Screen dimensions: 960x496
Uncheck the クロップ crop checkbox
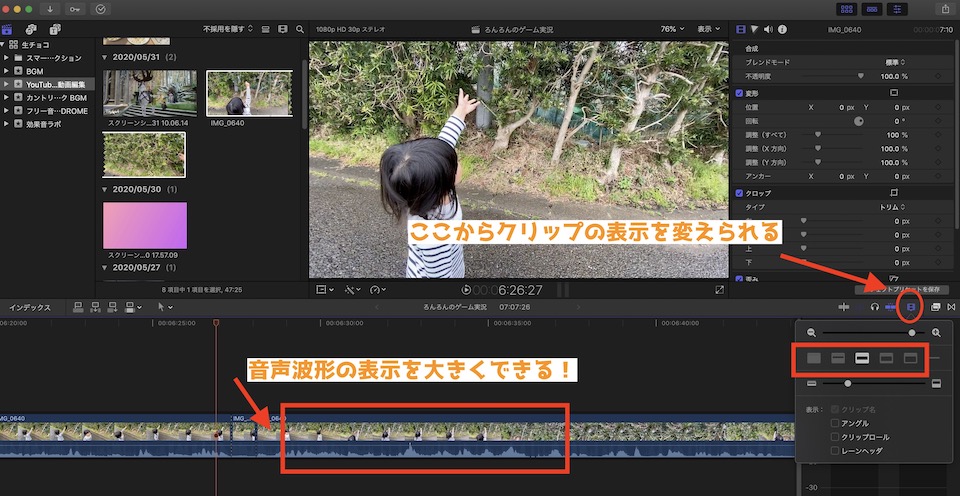[739, 193]
